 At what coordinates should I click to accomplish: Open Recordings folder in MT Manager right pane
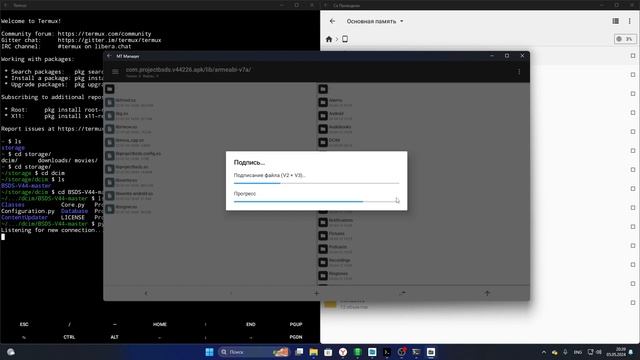(x=423, y=262)
